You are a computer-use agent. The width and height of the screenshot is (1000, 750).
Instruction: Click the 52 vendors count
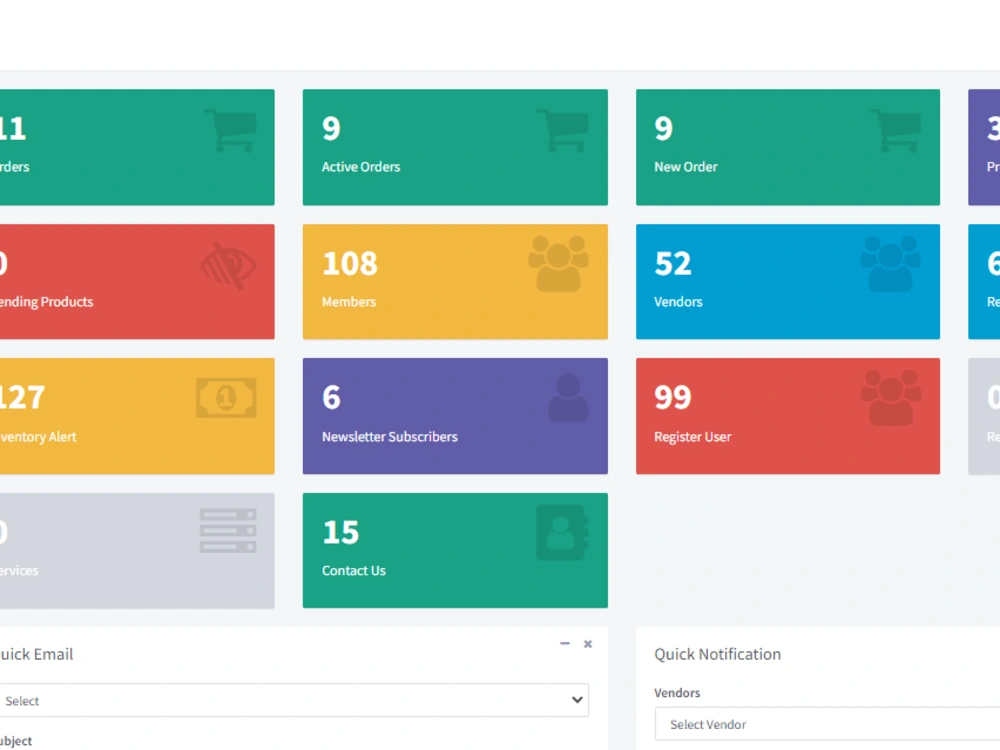(x=673, y=263)
